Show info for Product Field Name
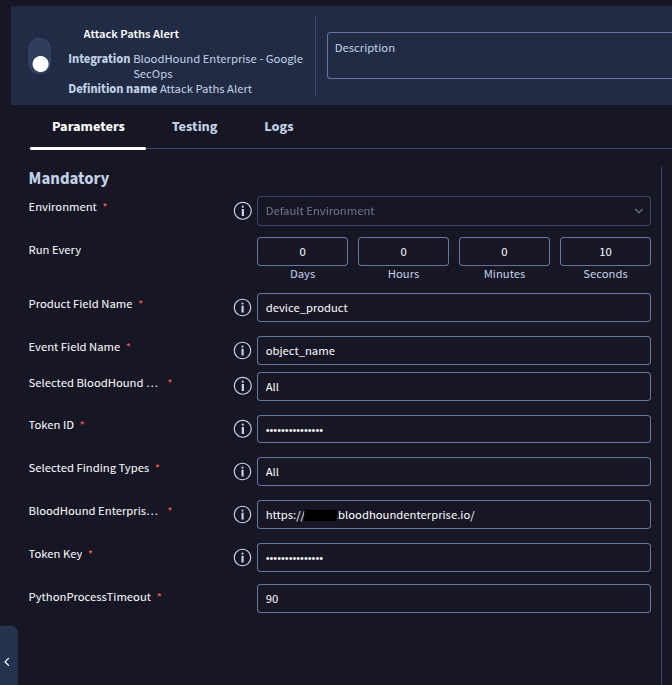 [242, 308]
